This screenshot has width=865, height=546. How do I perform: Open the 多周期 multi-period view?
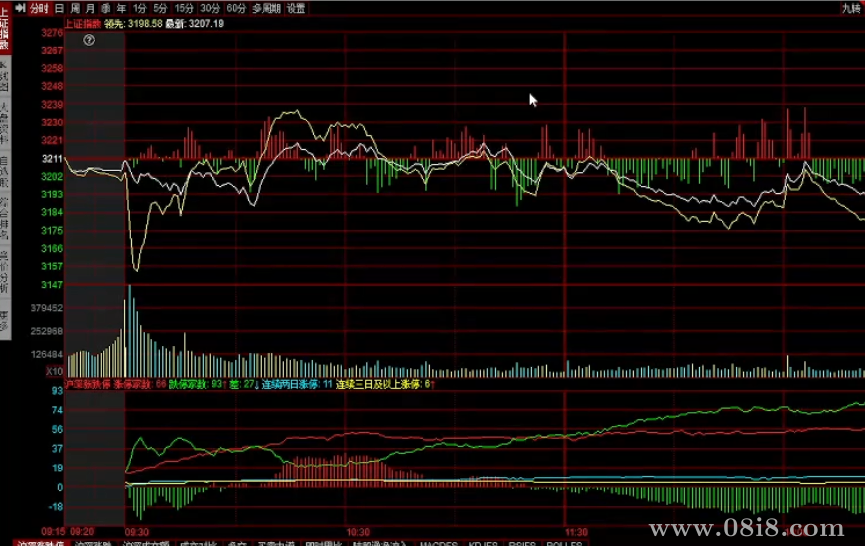click(x=265, y=8)
